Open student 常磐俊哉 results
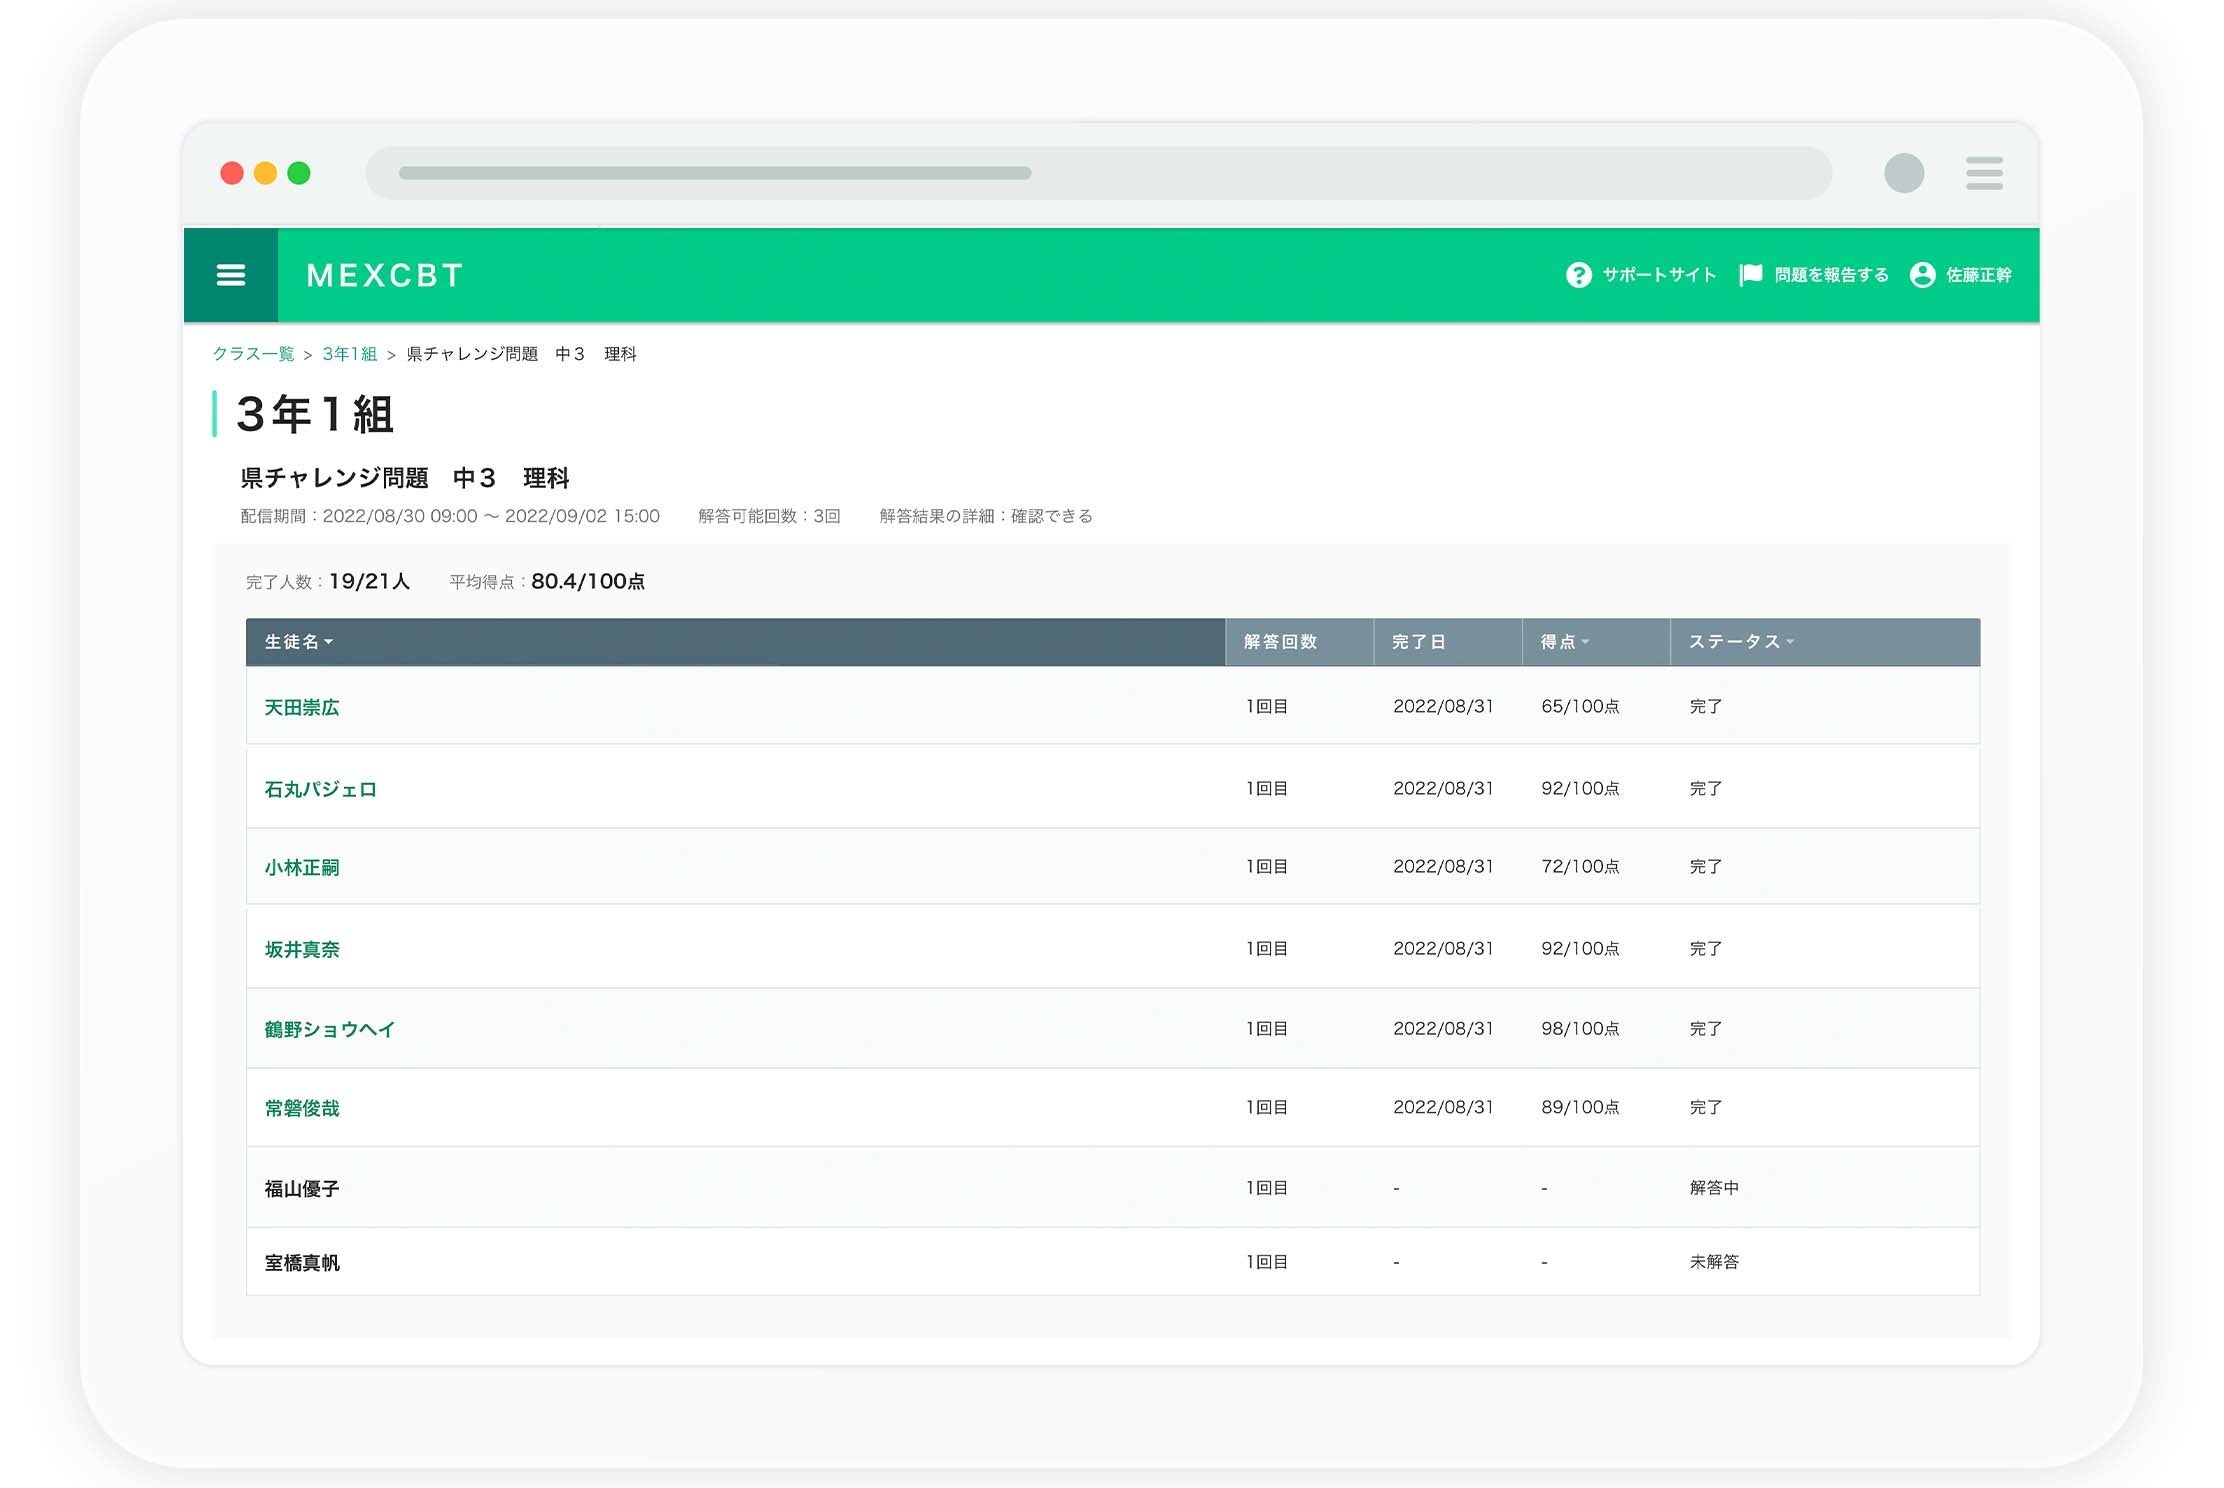The image size is (2224, 1488). click(302, 1108)
